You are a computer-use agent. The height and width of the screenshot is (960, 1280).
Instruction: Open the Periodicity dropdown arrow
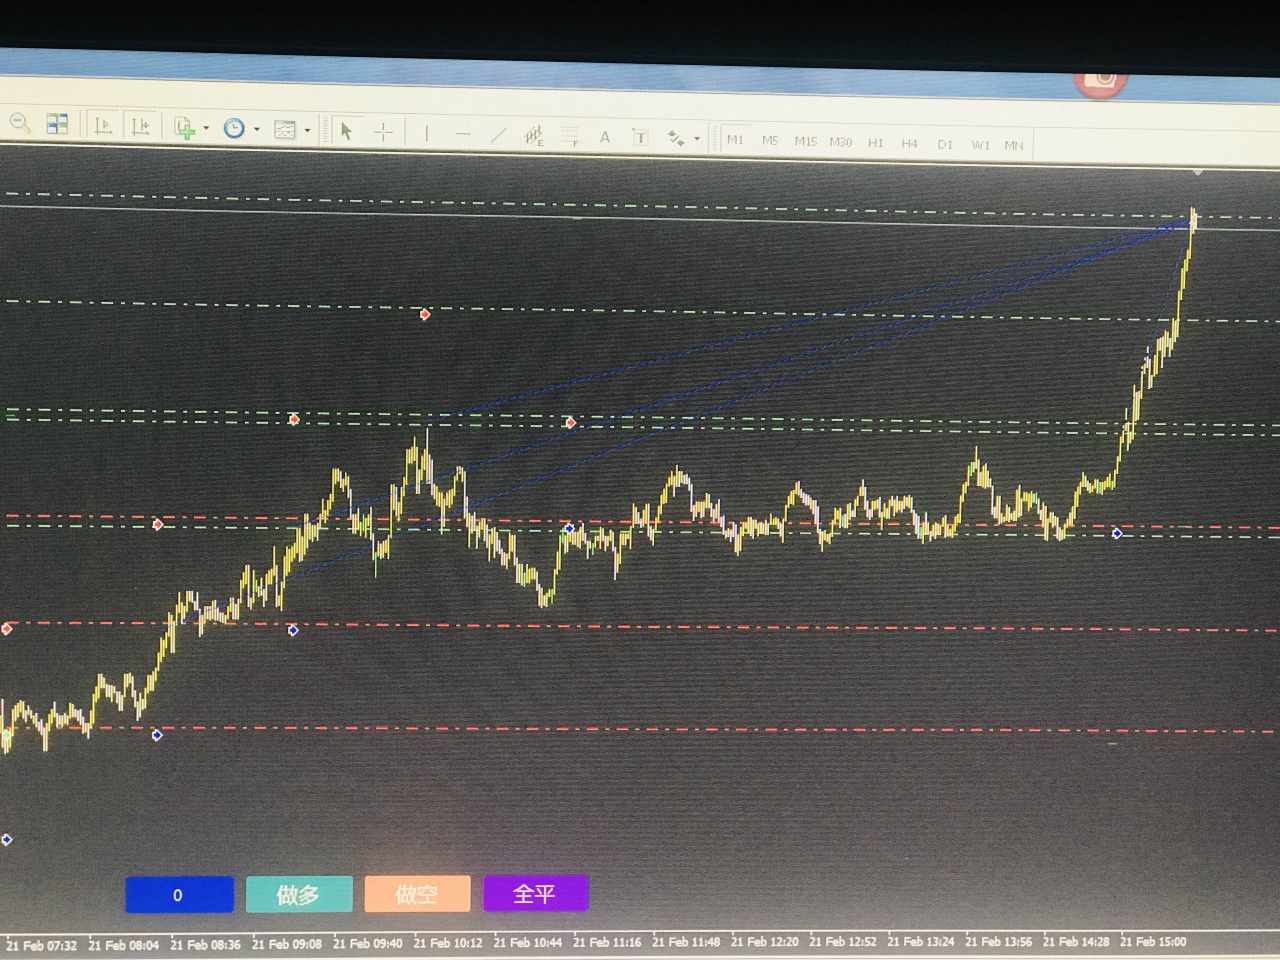257,129
